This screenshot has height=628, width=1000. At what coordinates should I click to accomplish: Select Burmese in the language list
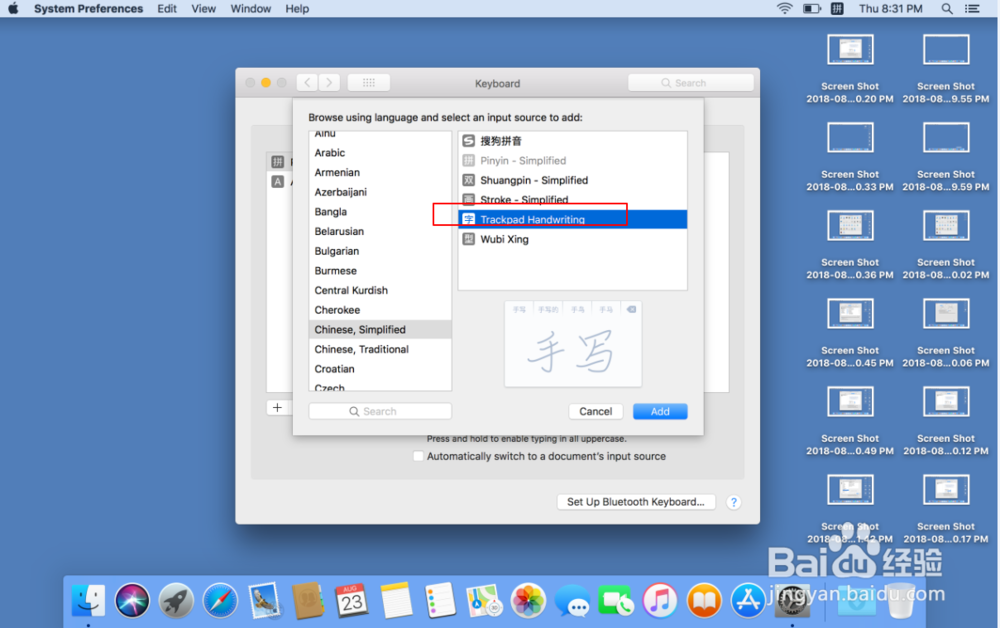tap(380, 270)
